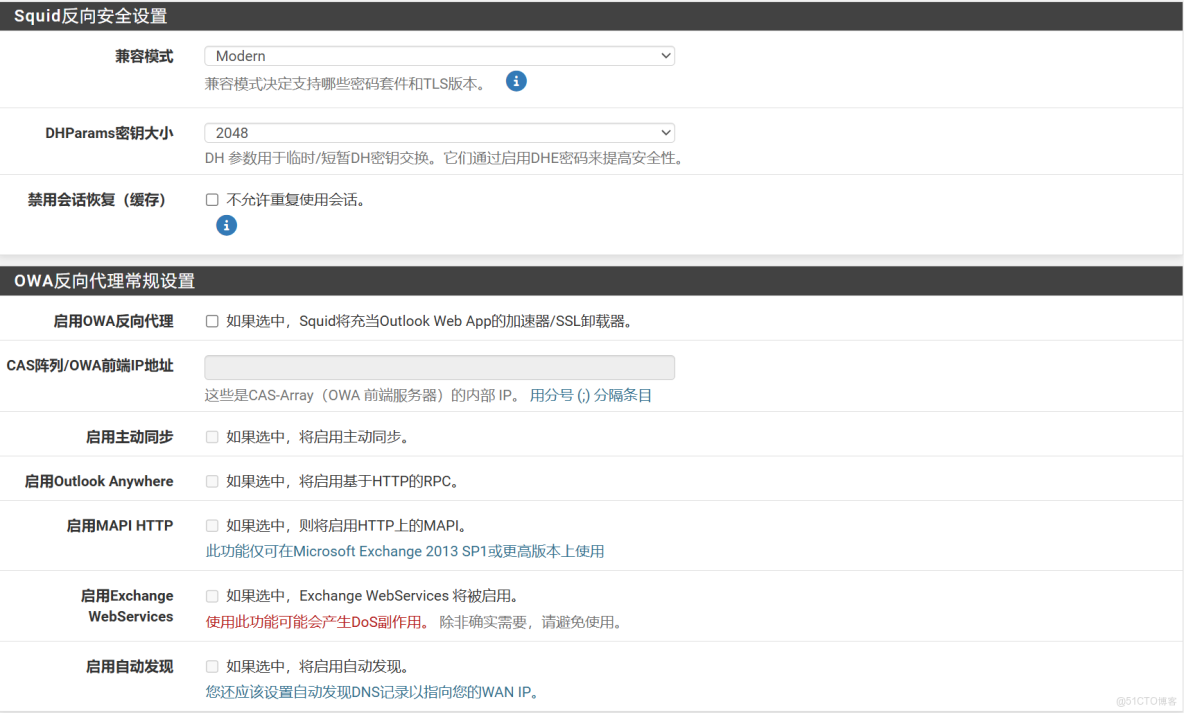The image size is (1184, 713).
Task: Click the CAS阵列/OWA前端IP地址 input field
Action: pyautogui.click(x=438, y=367)
